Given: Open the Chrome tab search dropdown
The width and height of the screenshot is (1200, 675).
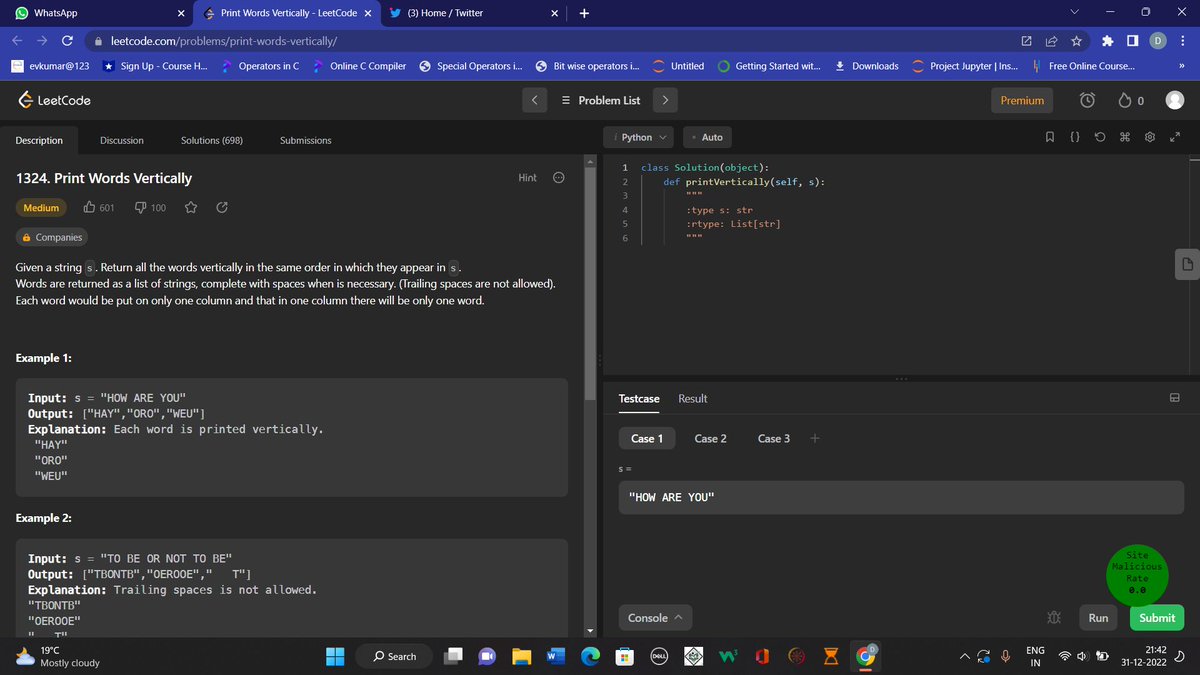Looking at the screenshot, I should pyautogui.click(x=1075, y=13).
